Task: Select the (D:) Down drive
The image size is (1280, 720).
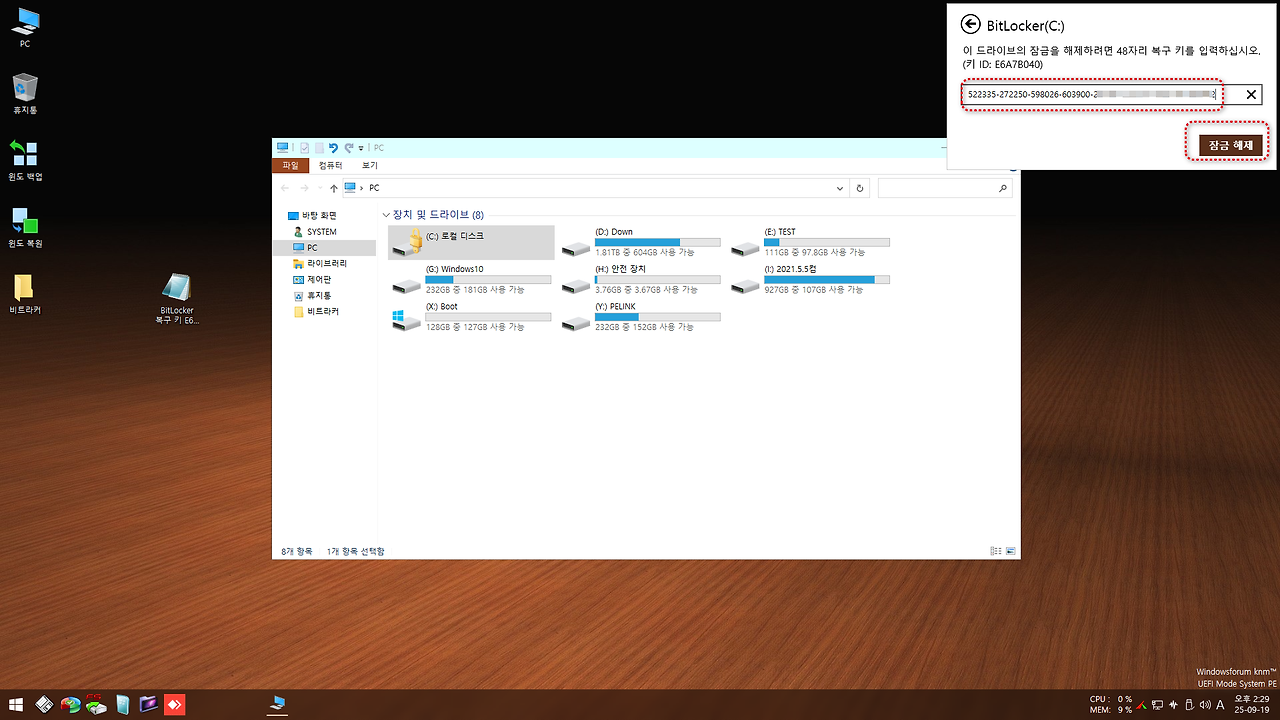Action: pos(640,242)
